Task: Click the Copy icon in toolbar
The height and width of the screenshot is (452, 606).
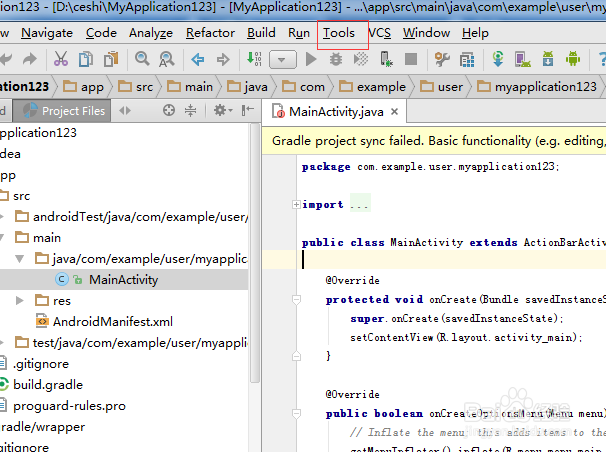Action: [x=86, y=59]
